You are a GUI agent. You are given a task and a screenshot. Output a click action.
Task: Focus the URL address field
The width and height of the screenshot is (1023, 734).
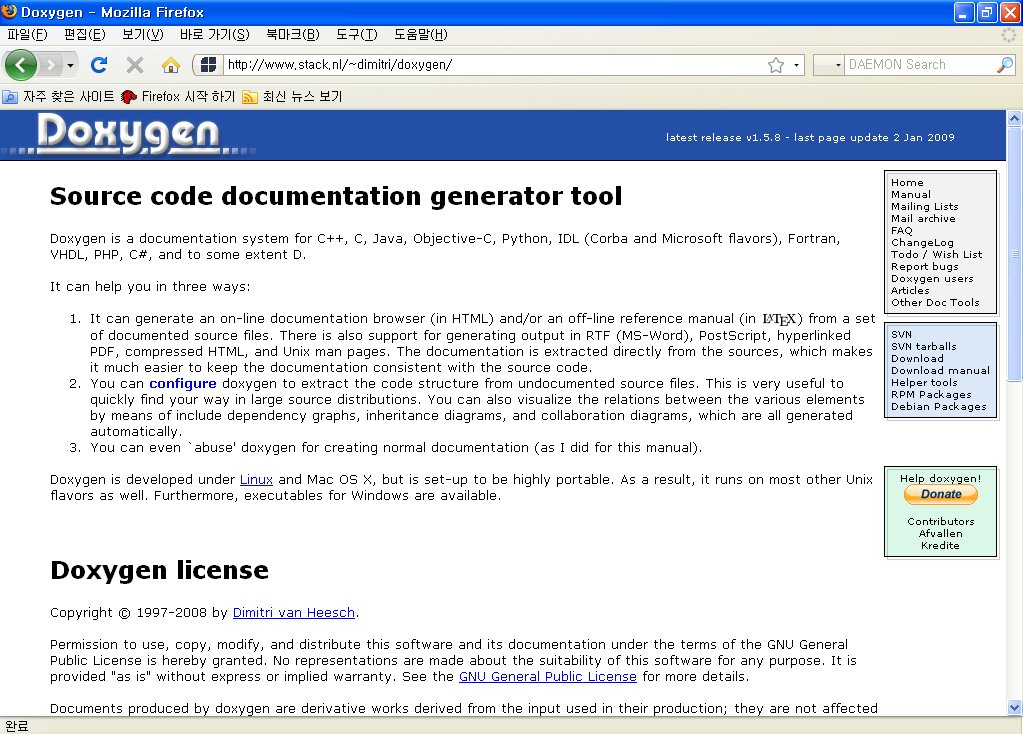click(495, 65)
